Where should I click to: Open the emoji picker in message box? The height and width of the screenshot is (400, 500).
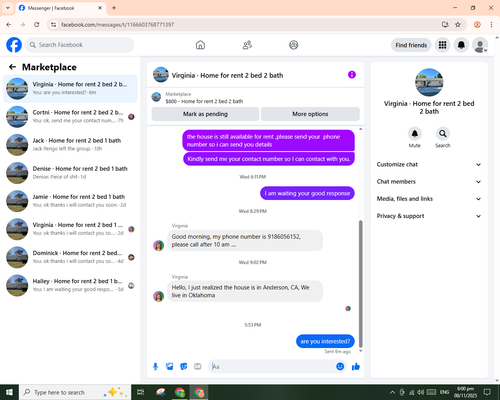tap(340, 367)
